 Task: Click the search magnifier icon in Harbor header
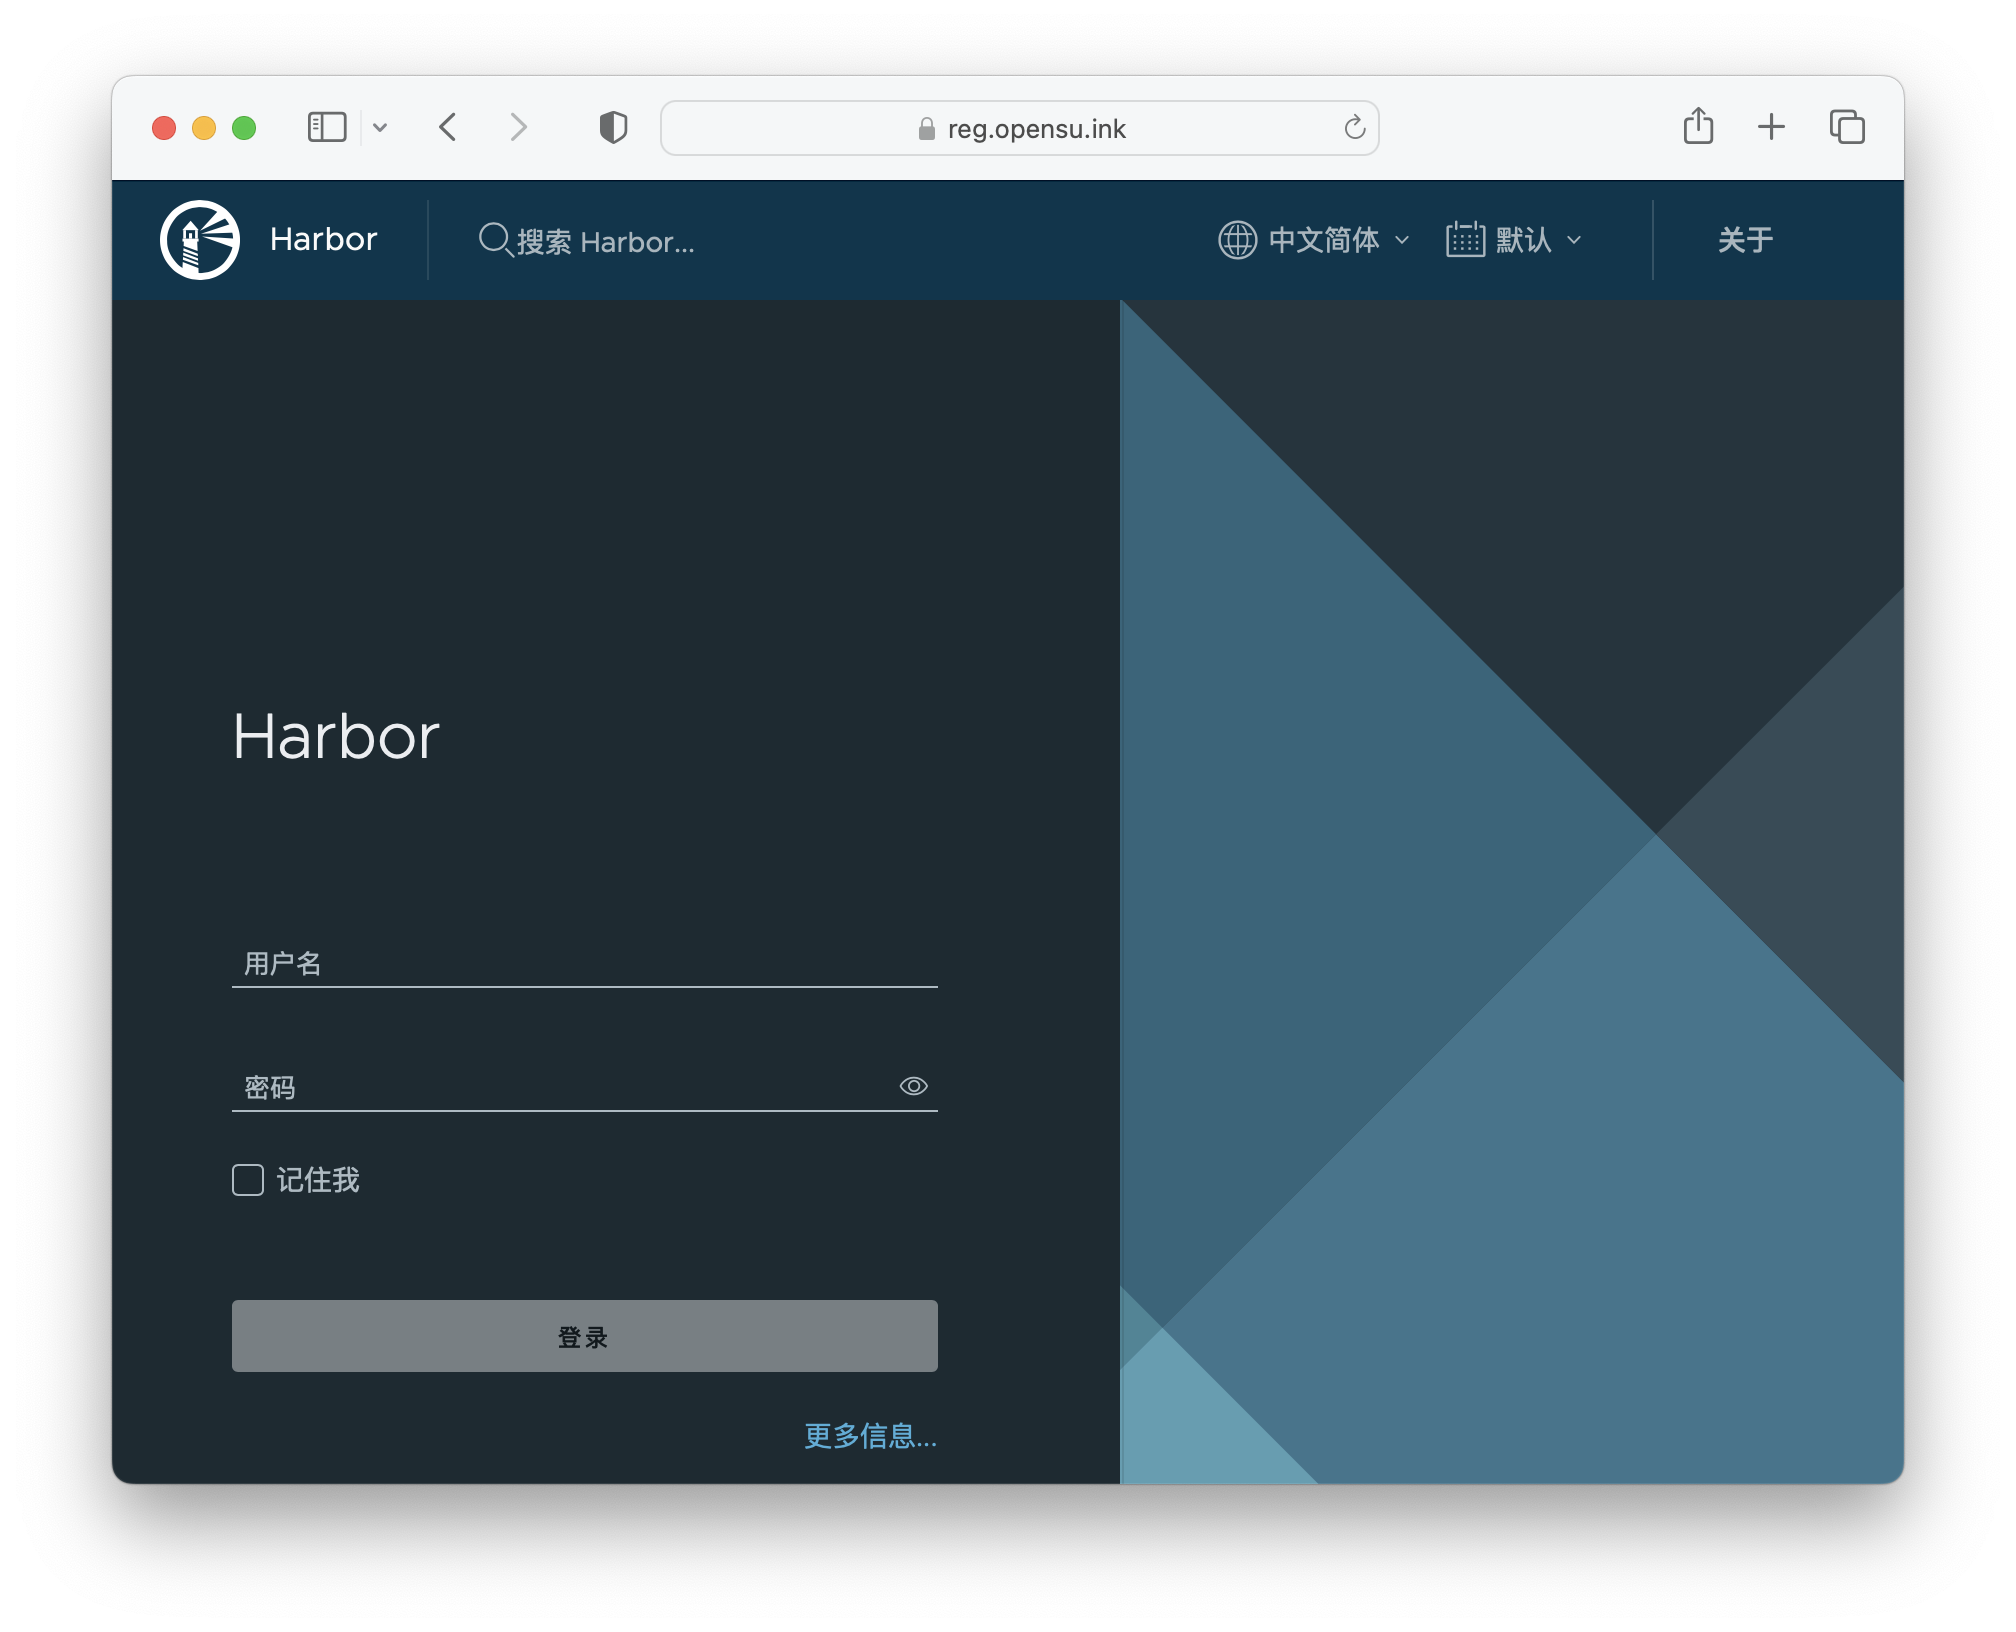pyautogui.click(x=495, y=240)
